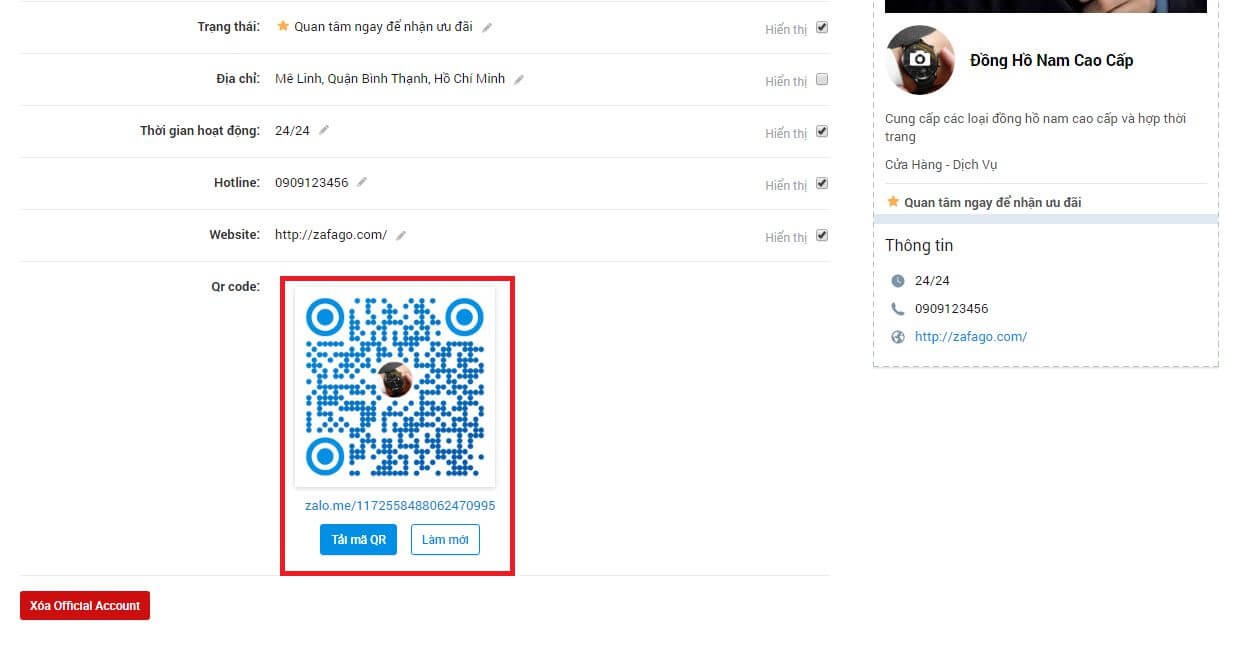Click the hotline value 0909123456 in form
Image resolution: width=1248 pixels, height=645 pixels.
pos(312,183)
